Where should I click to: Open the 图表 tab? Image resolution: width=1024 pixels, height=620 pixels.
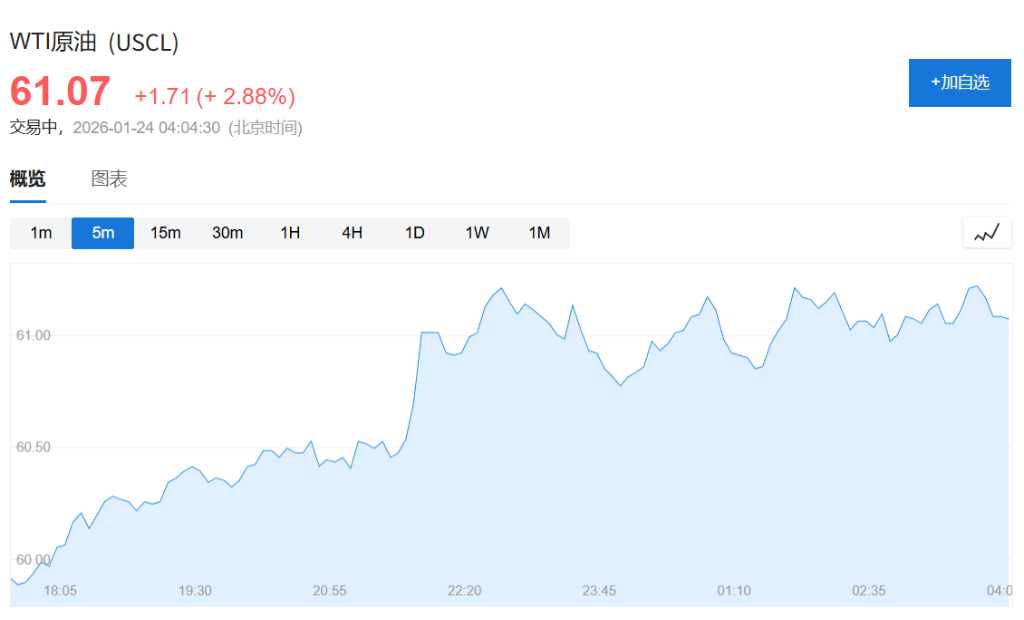coord(109,180)
